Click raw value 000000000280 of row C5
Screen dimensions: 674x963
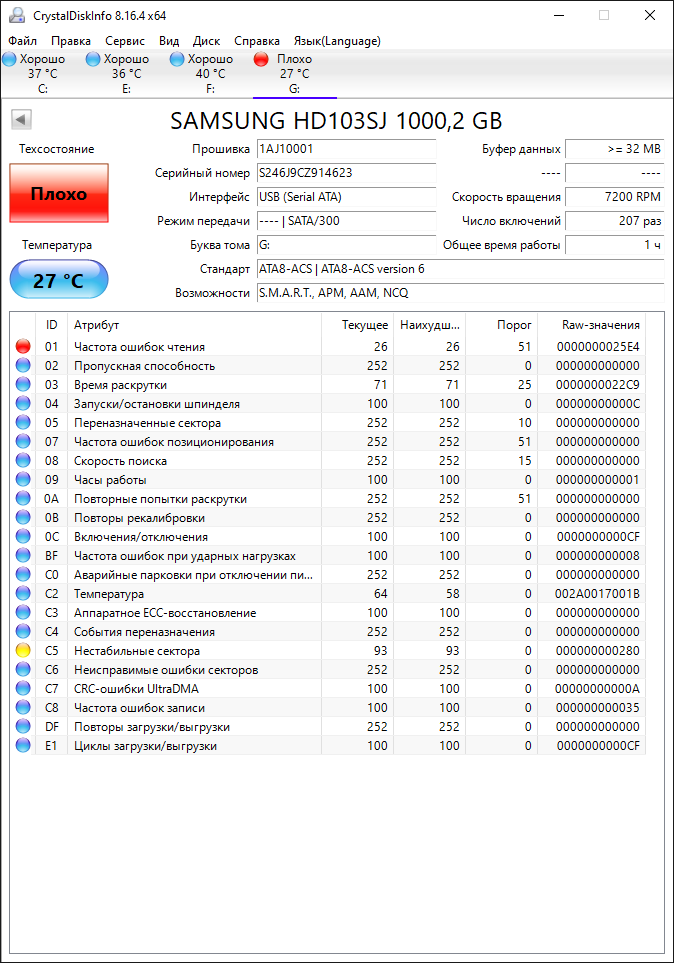(x=597, y=650)
